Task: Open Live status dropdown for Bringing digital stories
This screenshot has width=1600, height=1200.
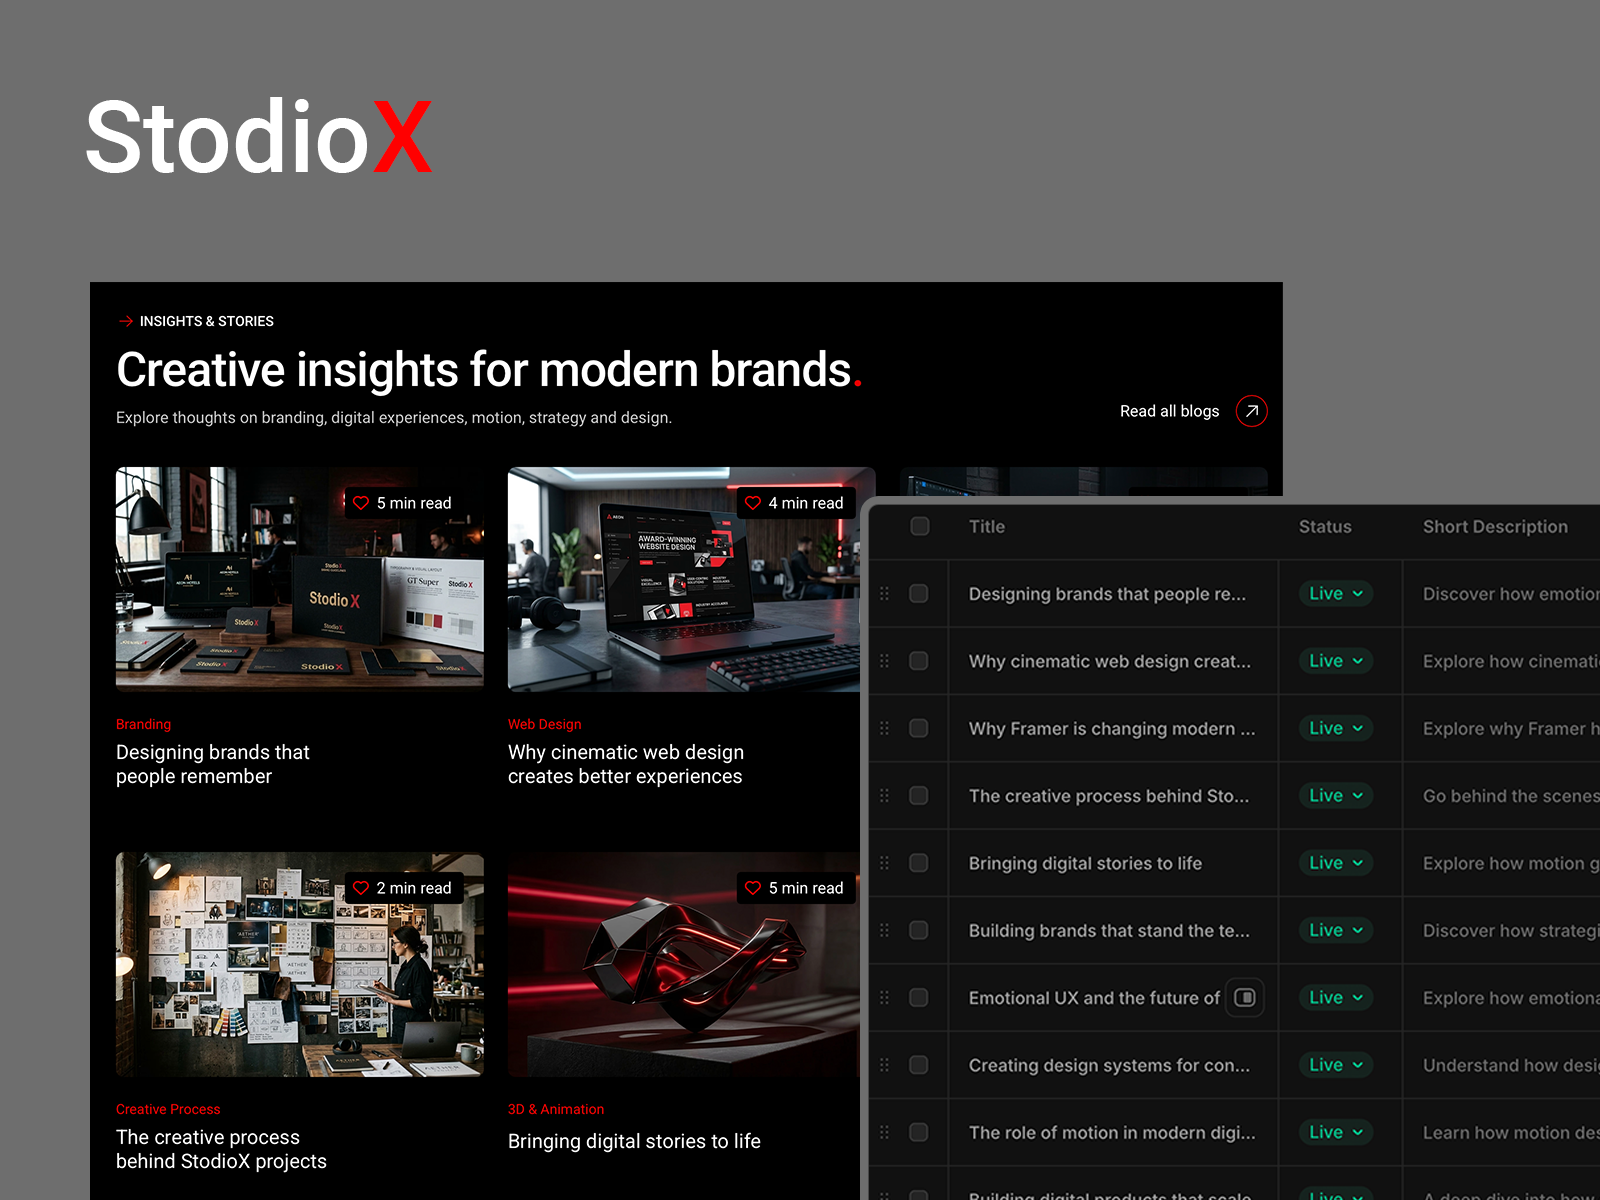Action: click(1336, 863)
